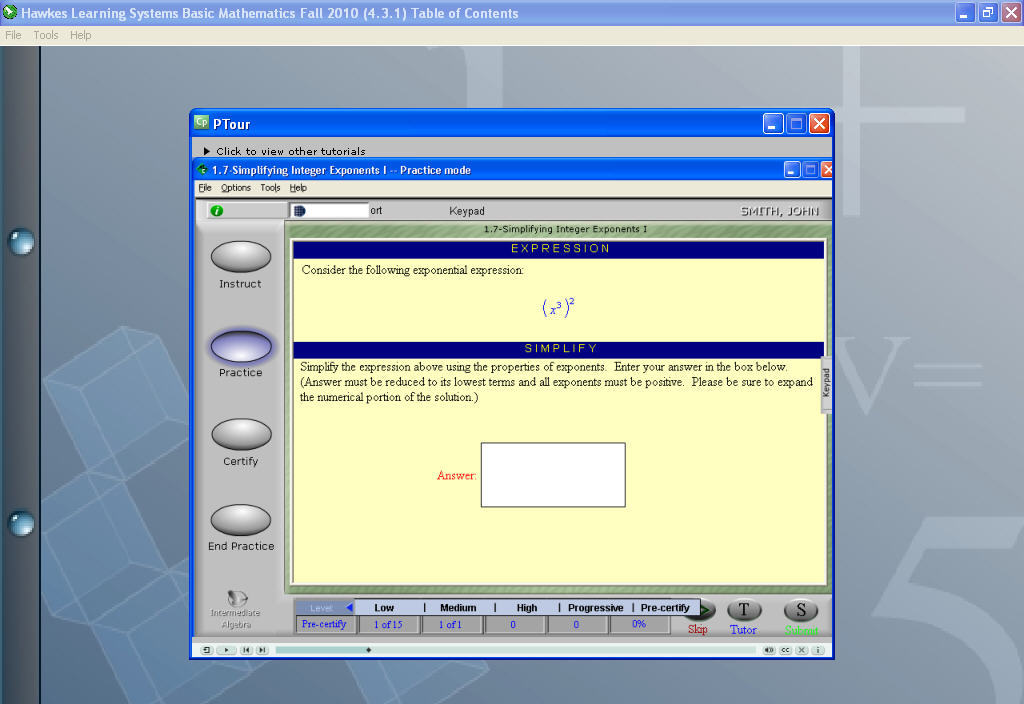Click the practice window title bar icon

click(x=202, y=170)
